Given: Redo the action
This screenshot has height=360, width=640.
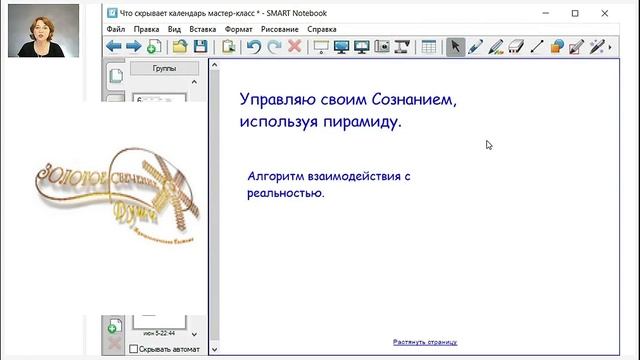Looking at the screenshot, I should pos(274,47).
